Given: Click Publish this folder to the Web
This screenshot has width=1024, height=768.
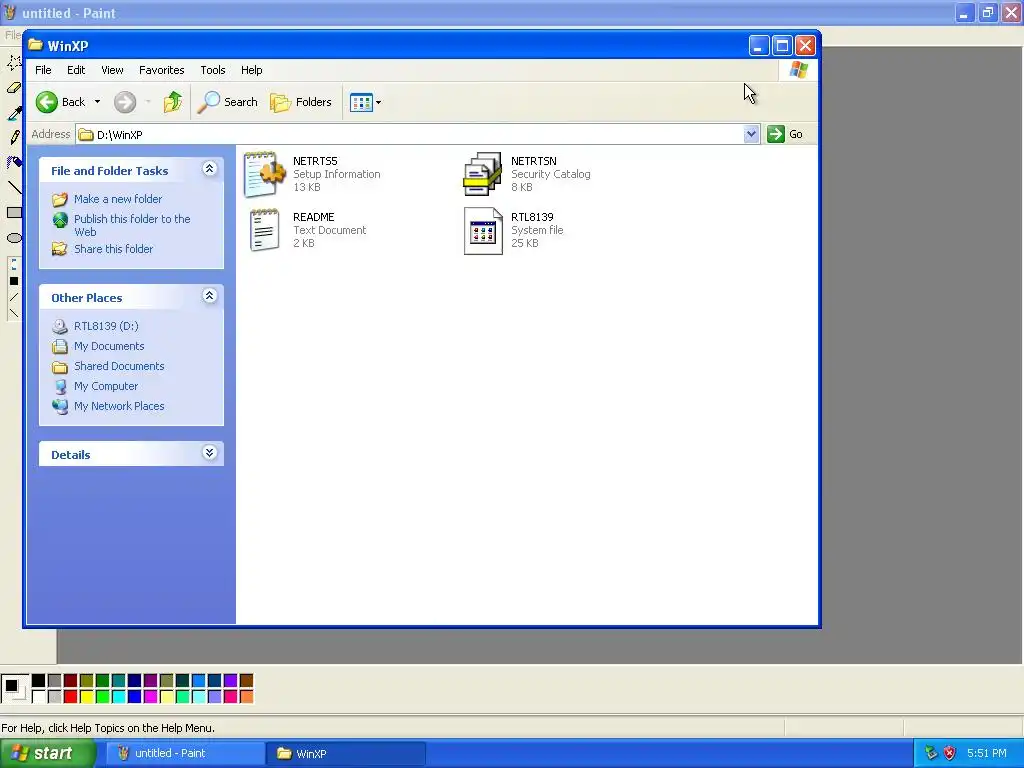Looking at the screenshot, I should click(132, 225).
